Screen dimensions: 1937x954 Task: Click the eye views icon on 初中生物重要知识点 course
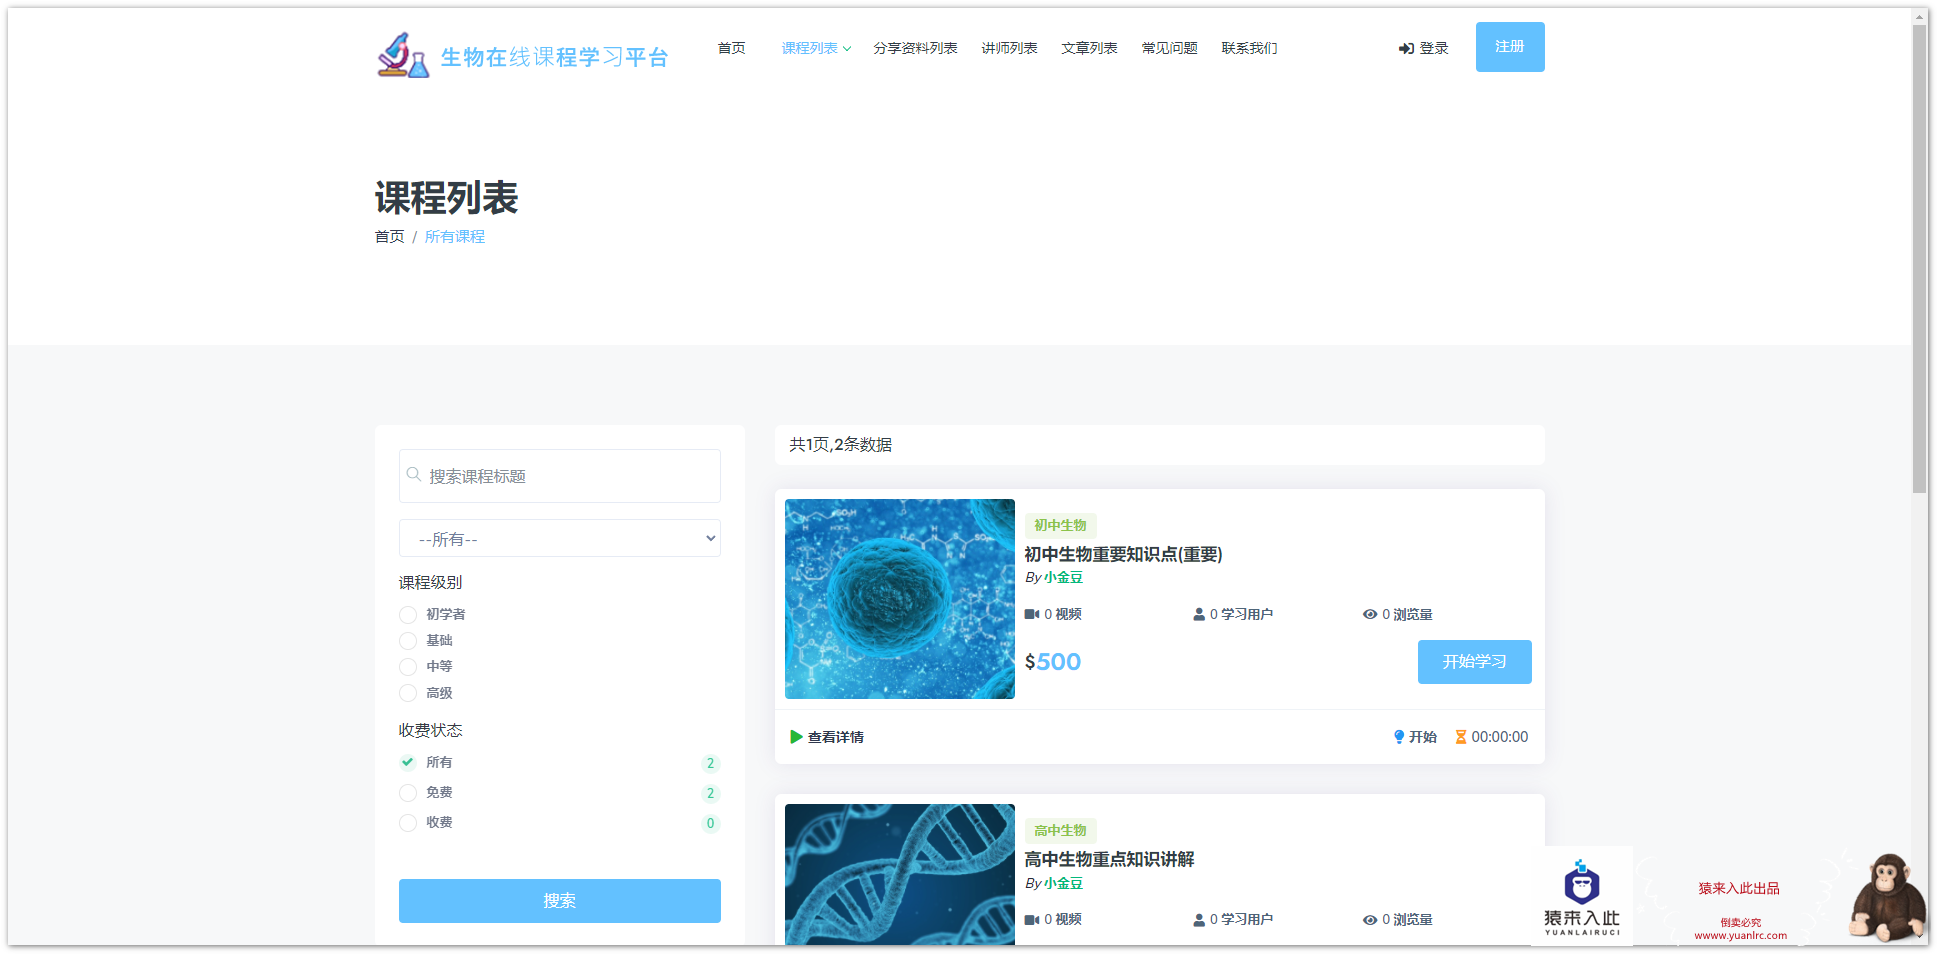tap(1370, 614)
